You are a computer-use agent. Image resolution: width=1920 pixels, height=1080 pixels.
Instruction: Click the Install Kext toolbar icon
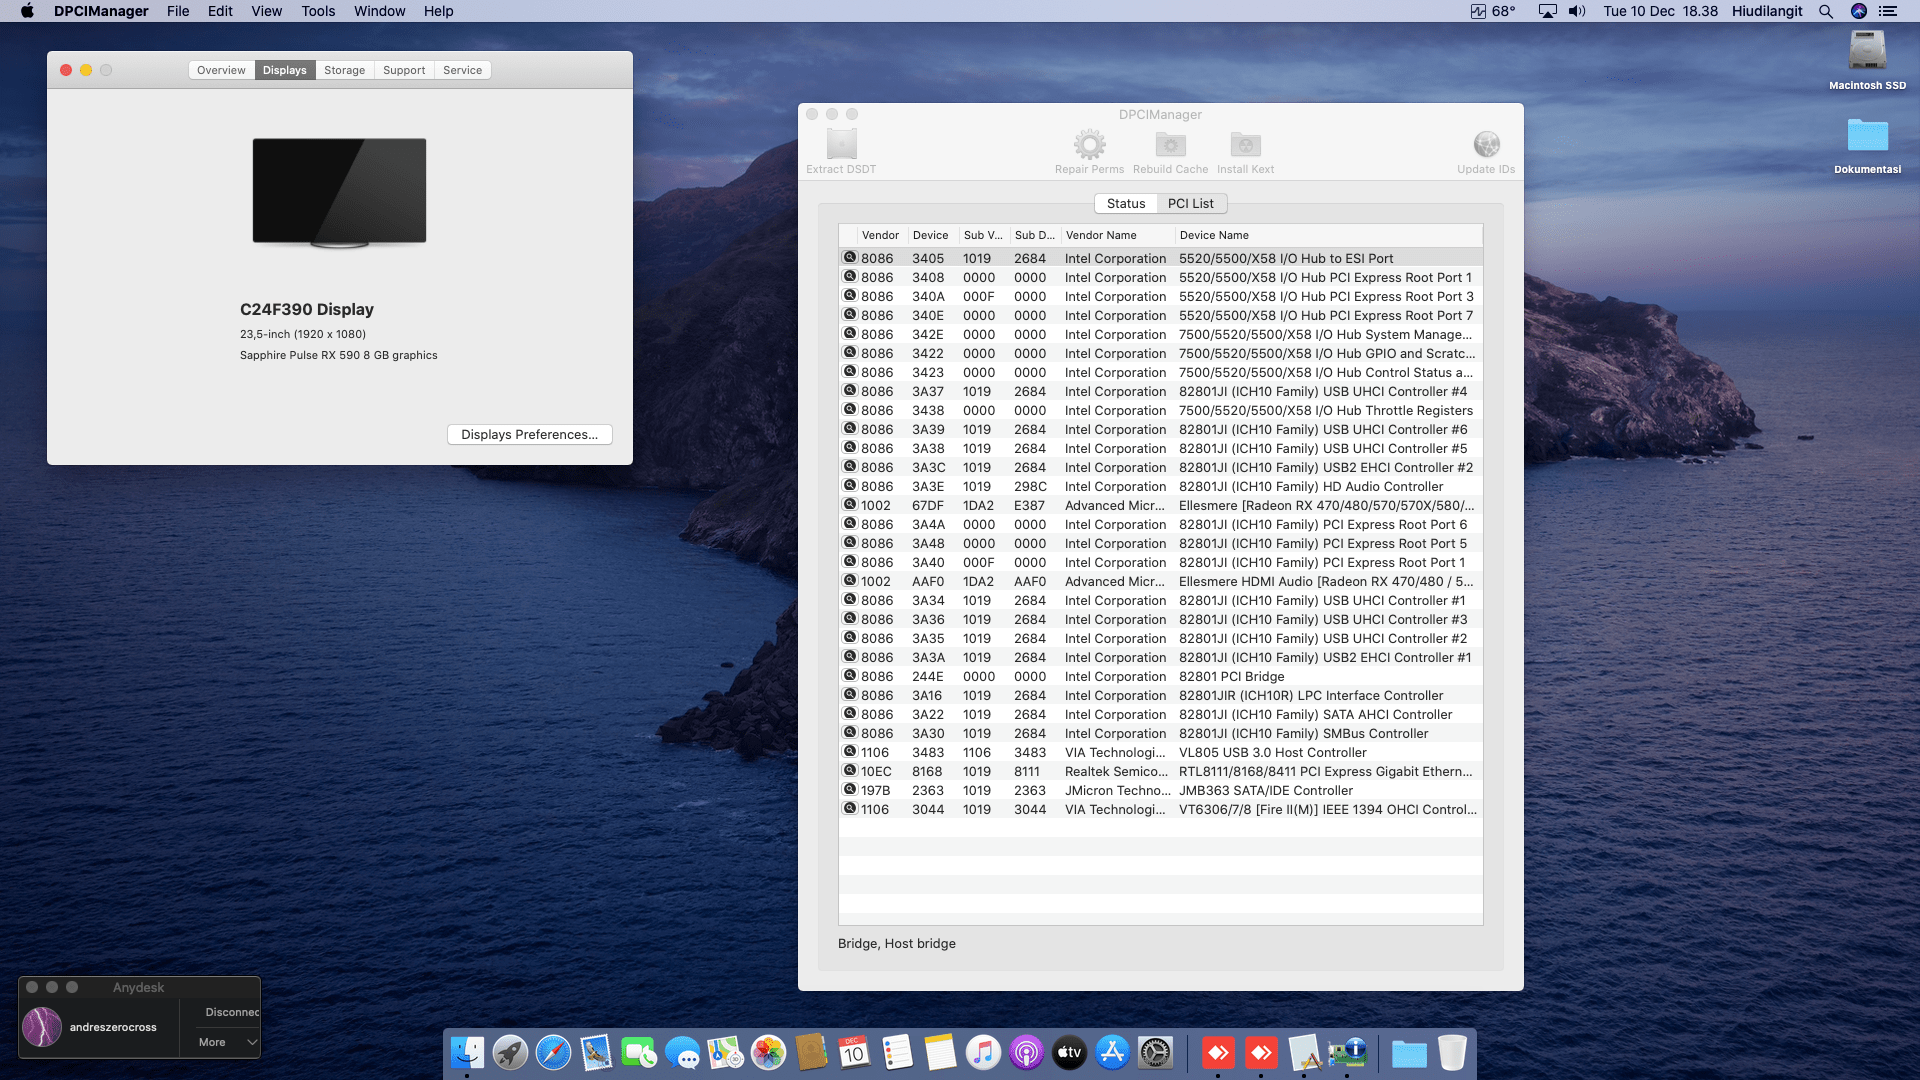1245,145
